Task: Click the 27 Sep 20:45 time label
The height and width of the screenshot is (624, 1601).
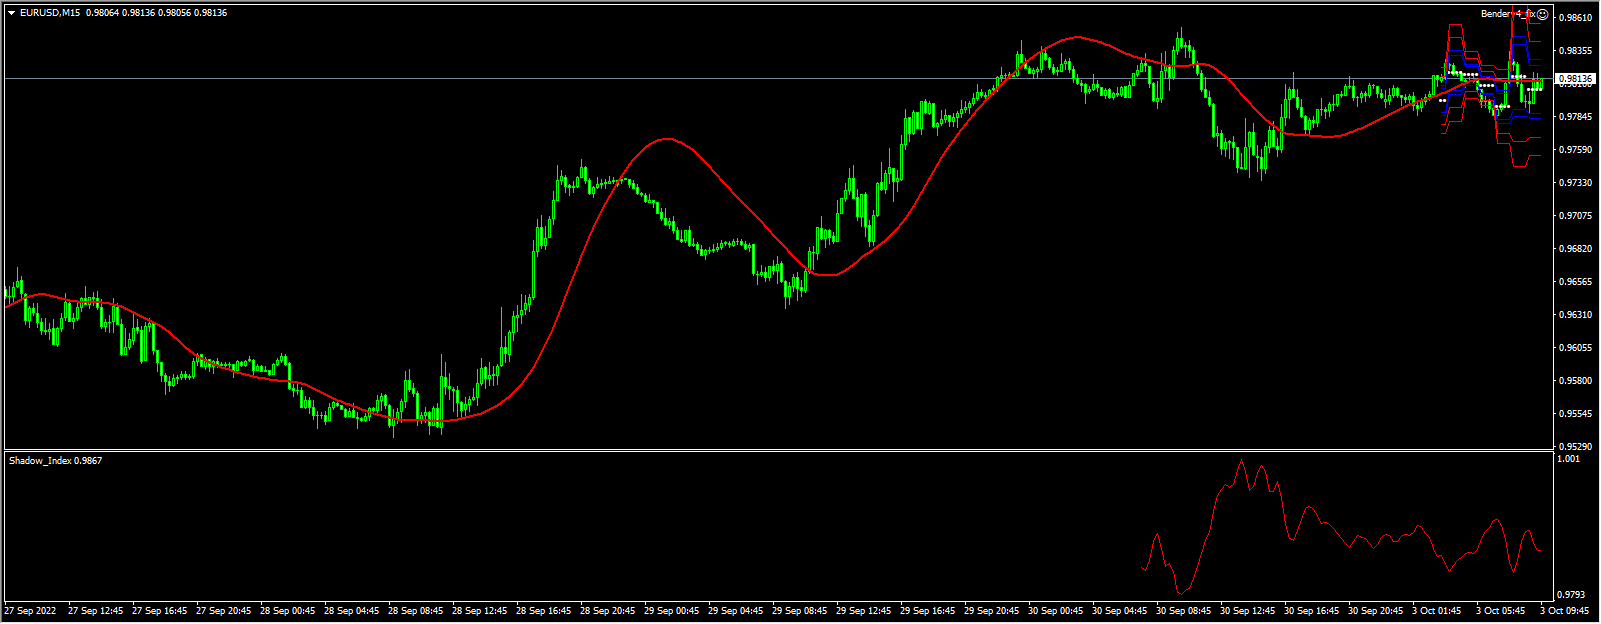Action: (224, 610)
